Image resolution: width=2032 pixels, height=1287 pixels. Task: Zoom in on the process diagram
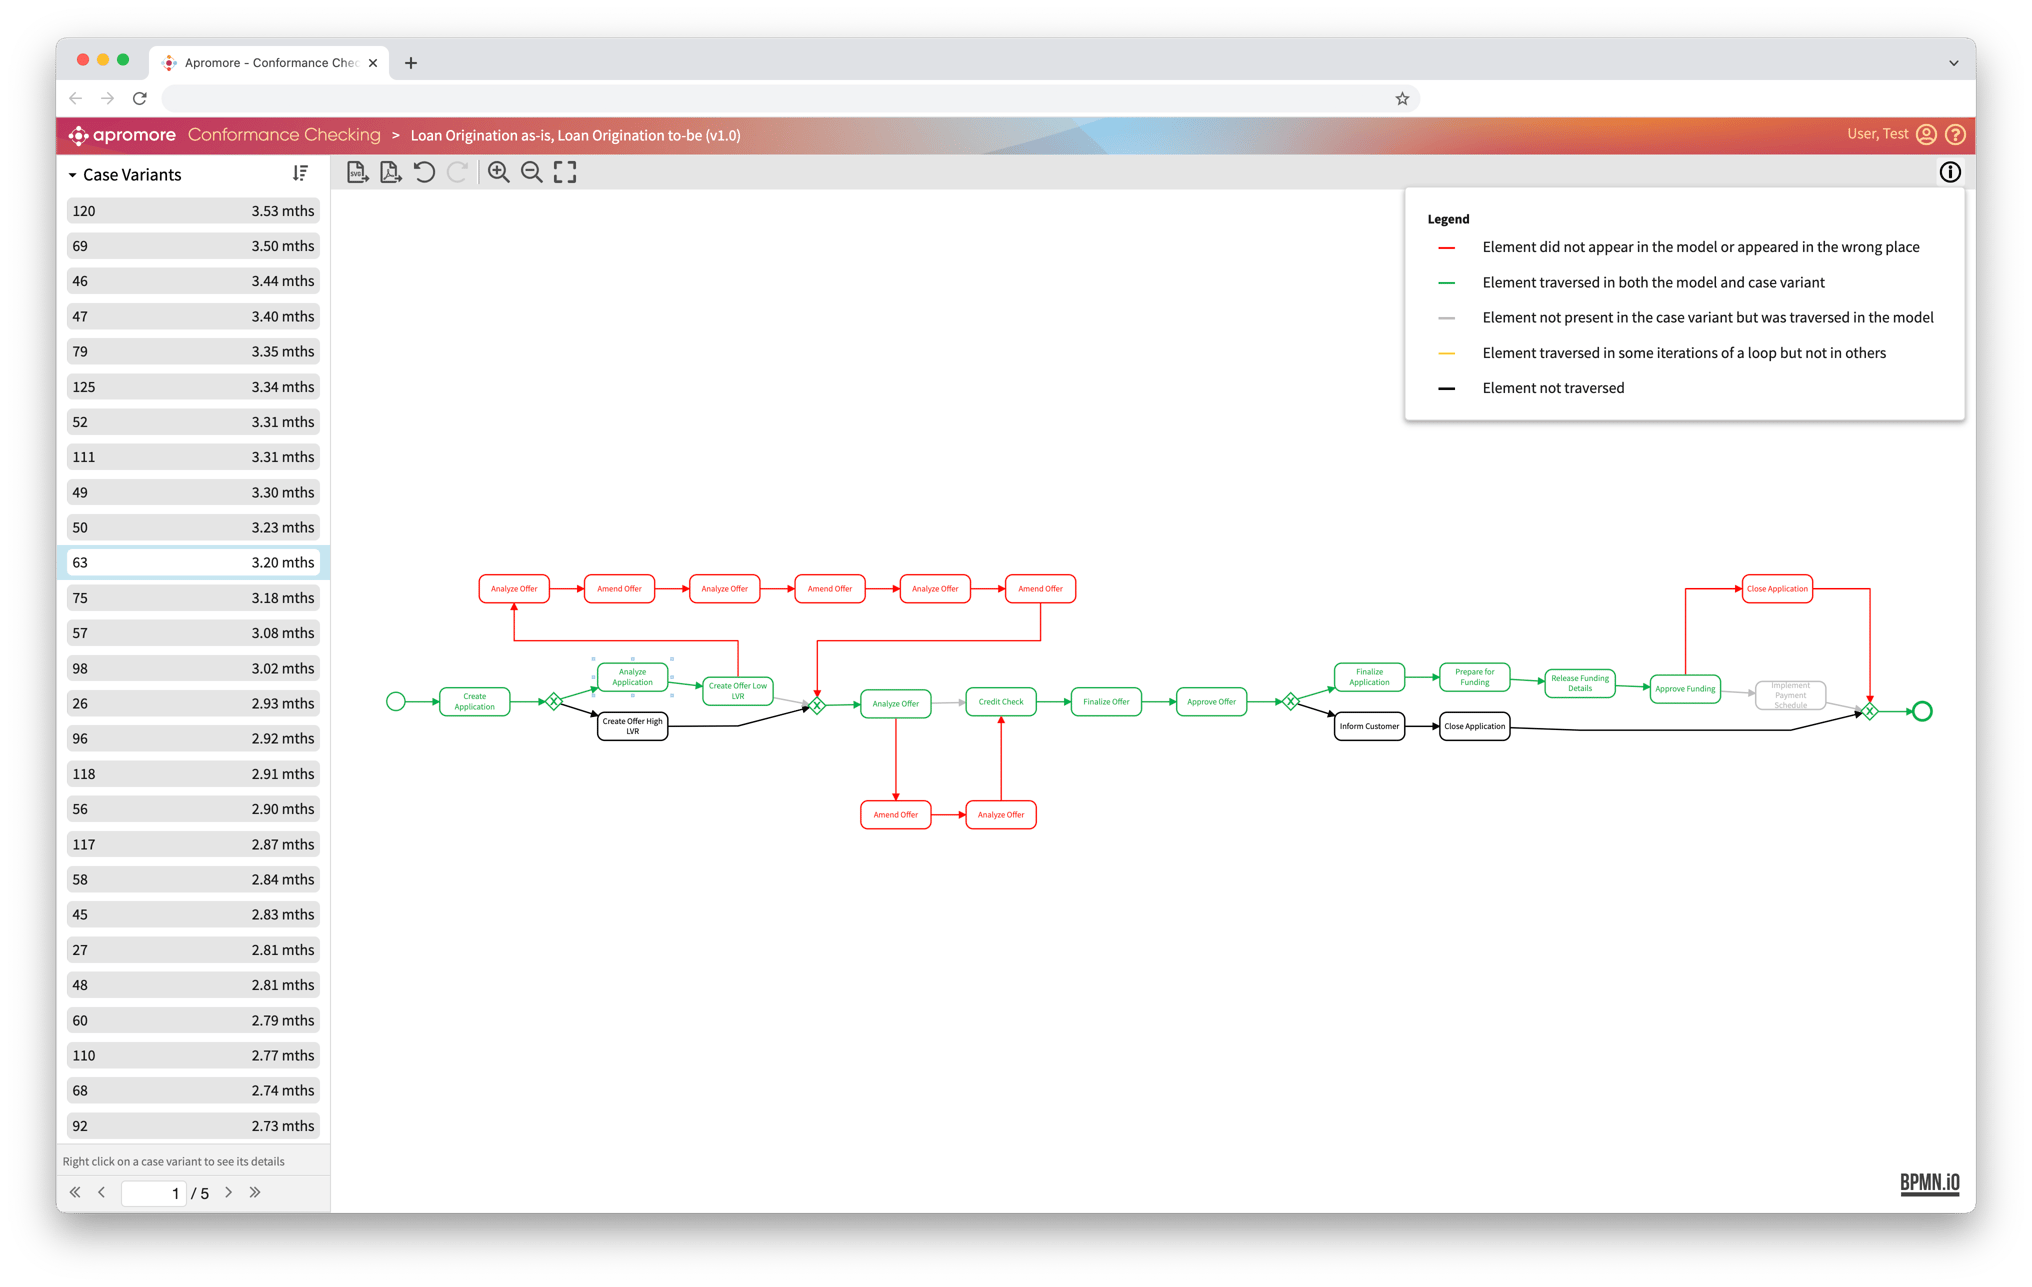[x=498, y=171]
